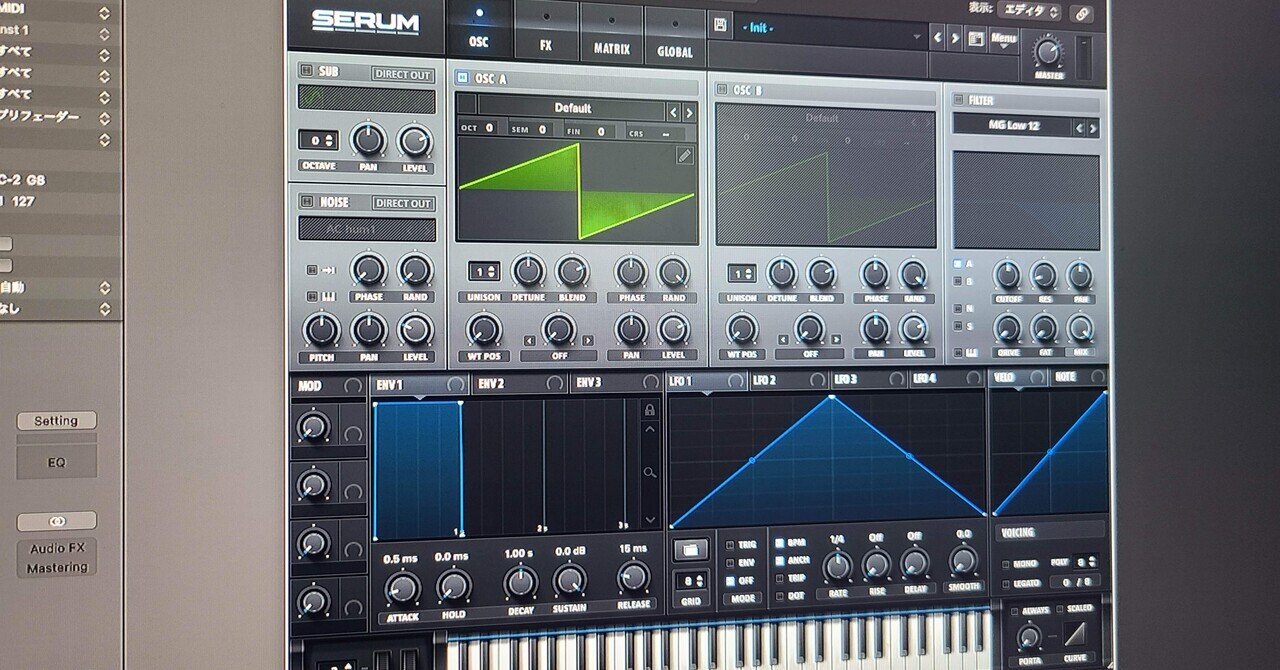Click the next preset arrow icon
The image size is (1280, 670).
(953, 38)
